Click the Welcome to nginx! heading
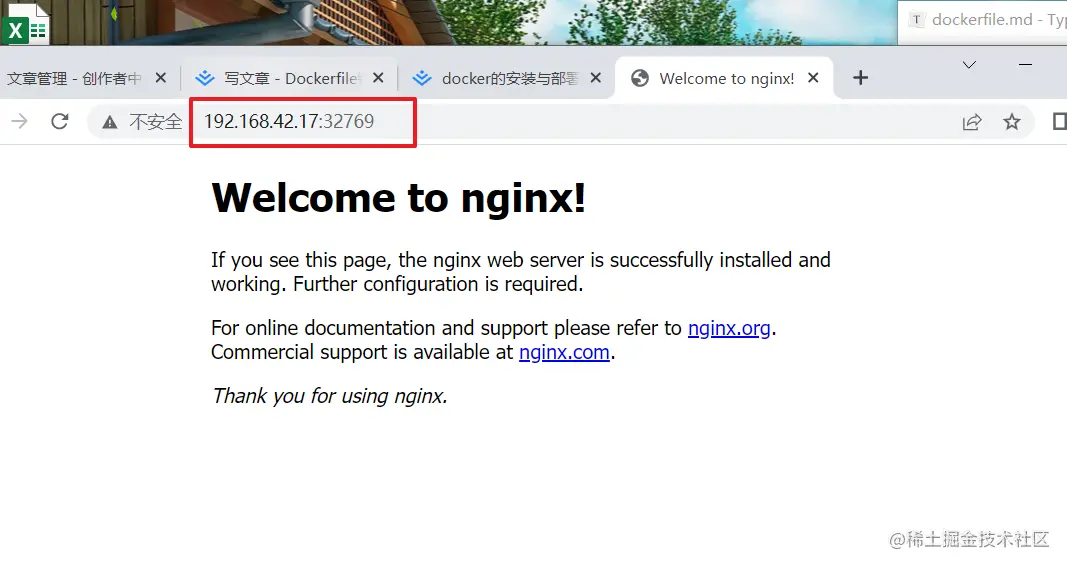 pyautogui.click(x=399, y=198)
